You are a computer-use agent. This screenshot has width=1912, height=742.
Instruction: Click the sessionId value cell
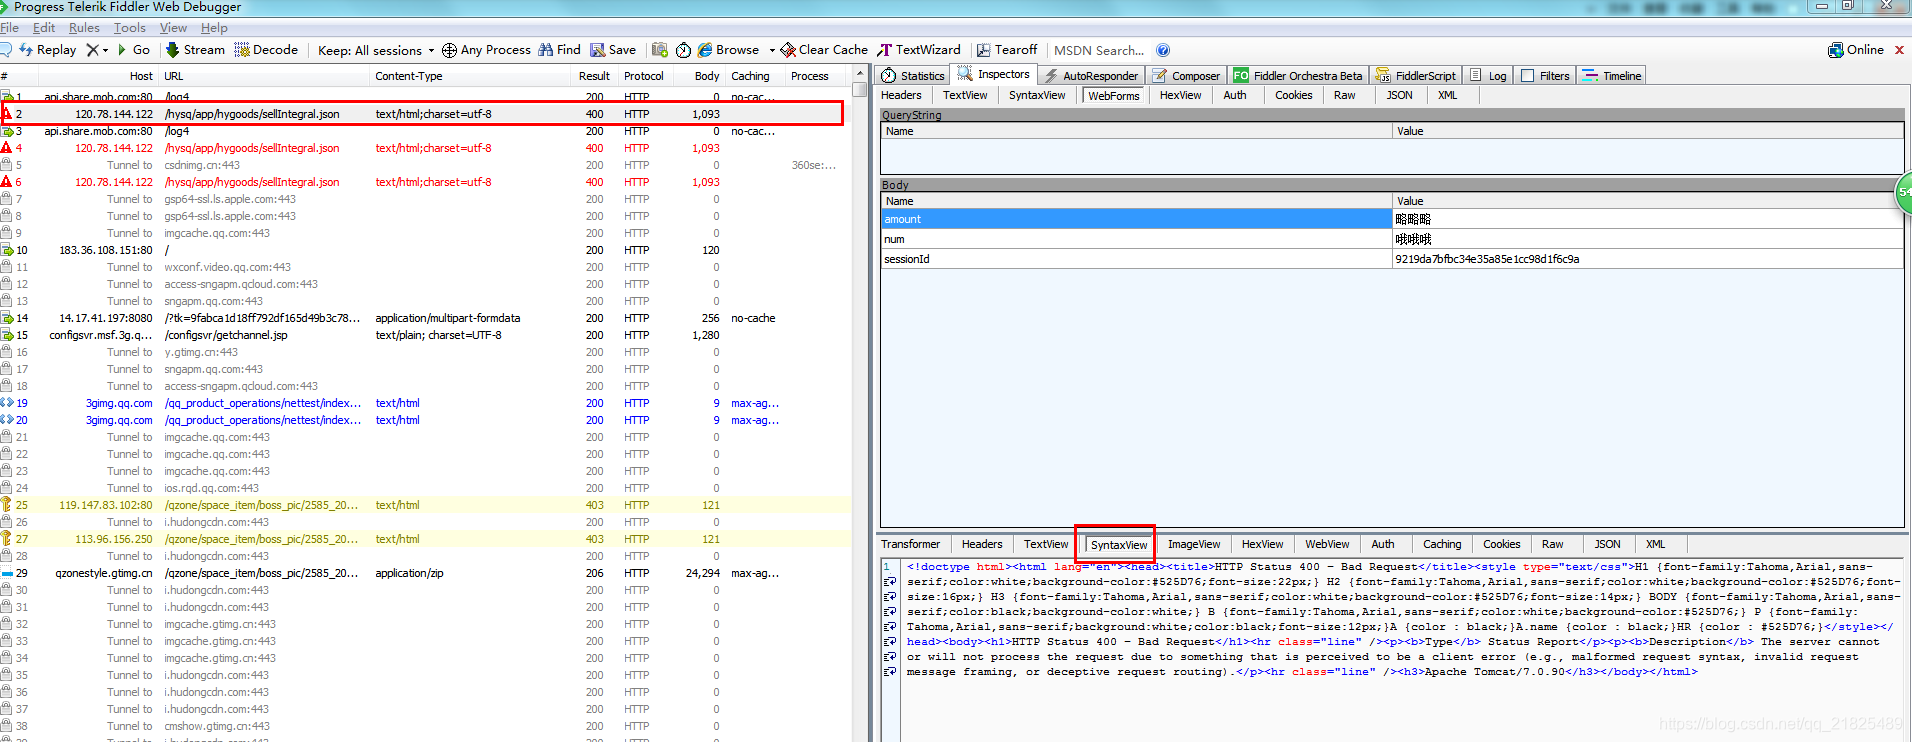click(x=1648, y=259)
